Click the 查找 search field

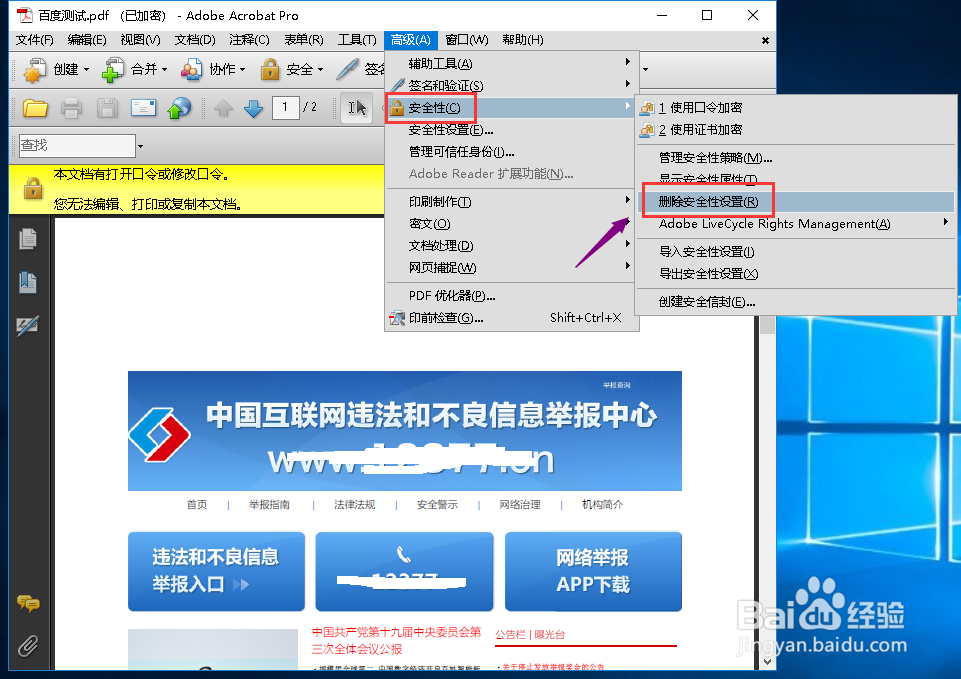[77, 146]
